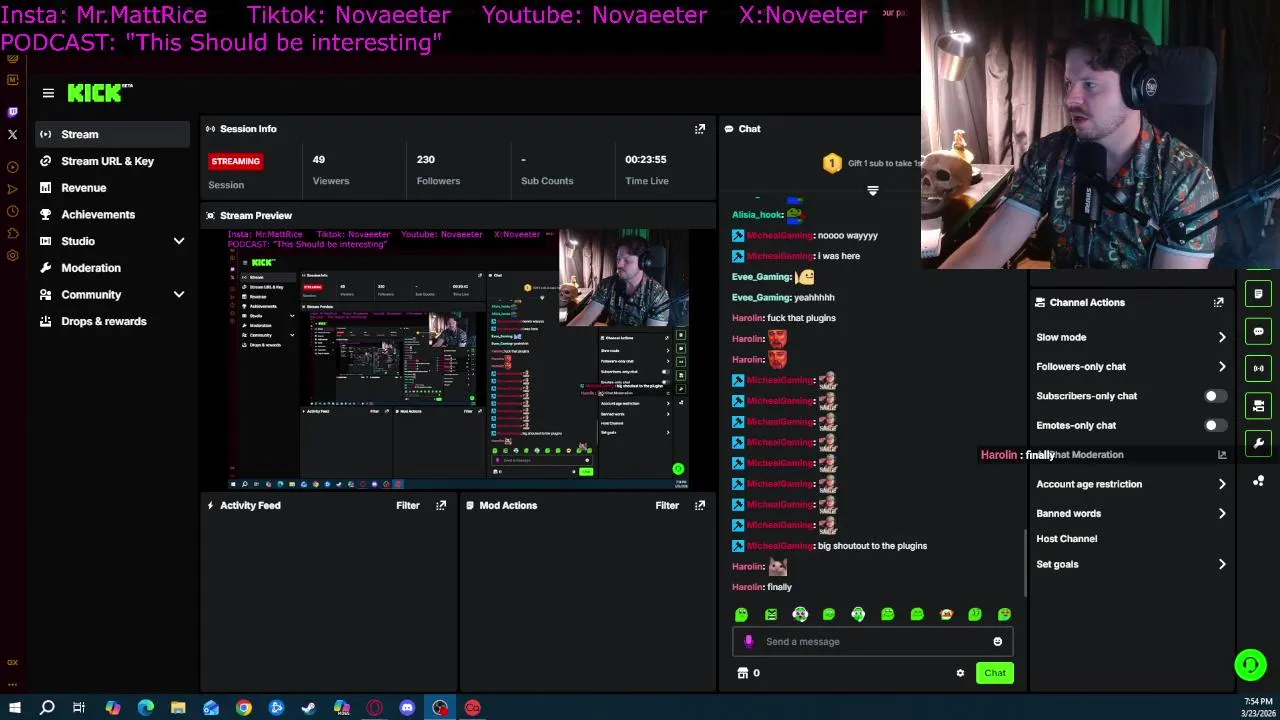The image size is (1280, 720).
Task: Click the wrench icon in right toolbar
Action: (1258, 443)
